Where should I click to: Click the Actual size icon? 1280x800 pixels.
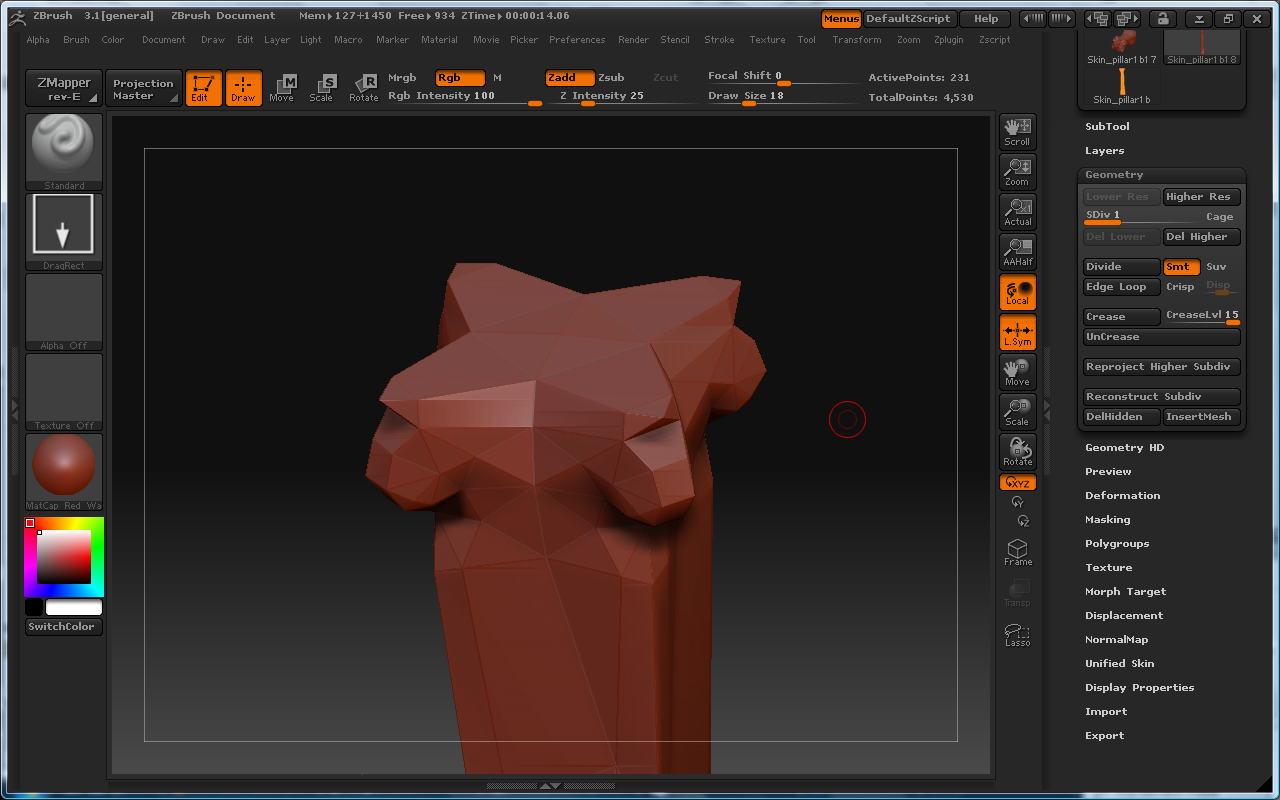(1017, 211)
